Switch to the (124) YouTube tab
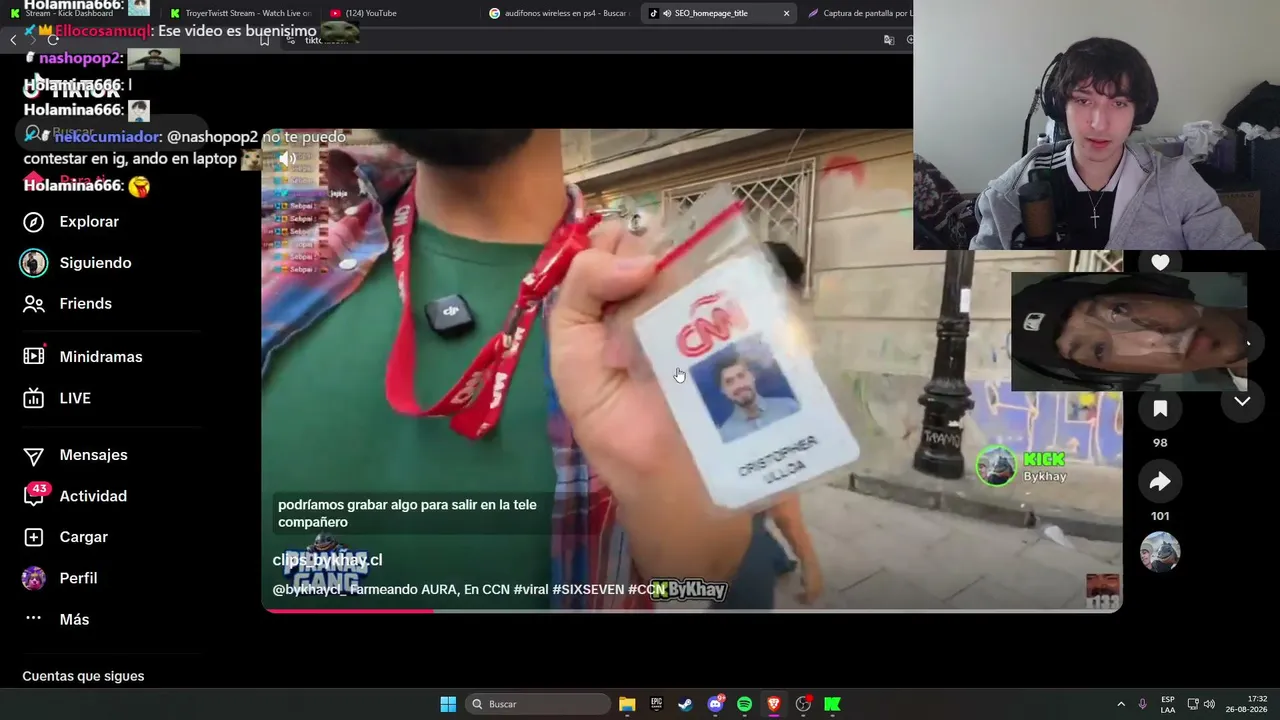 [x=400, y=13]
